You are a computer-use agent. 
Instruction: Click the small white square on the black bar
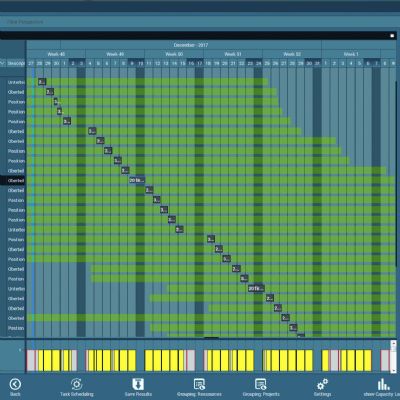pos(392,36)
